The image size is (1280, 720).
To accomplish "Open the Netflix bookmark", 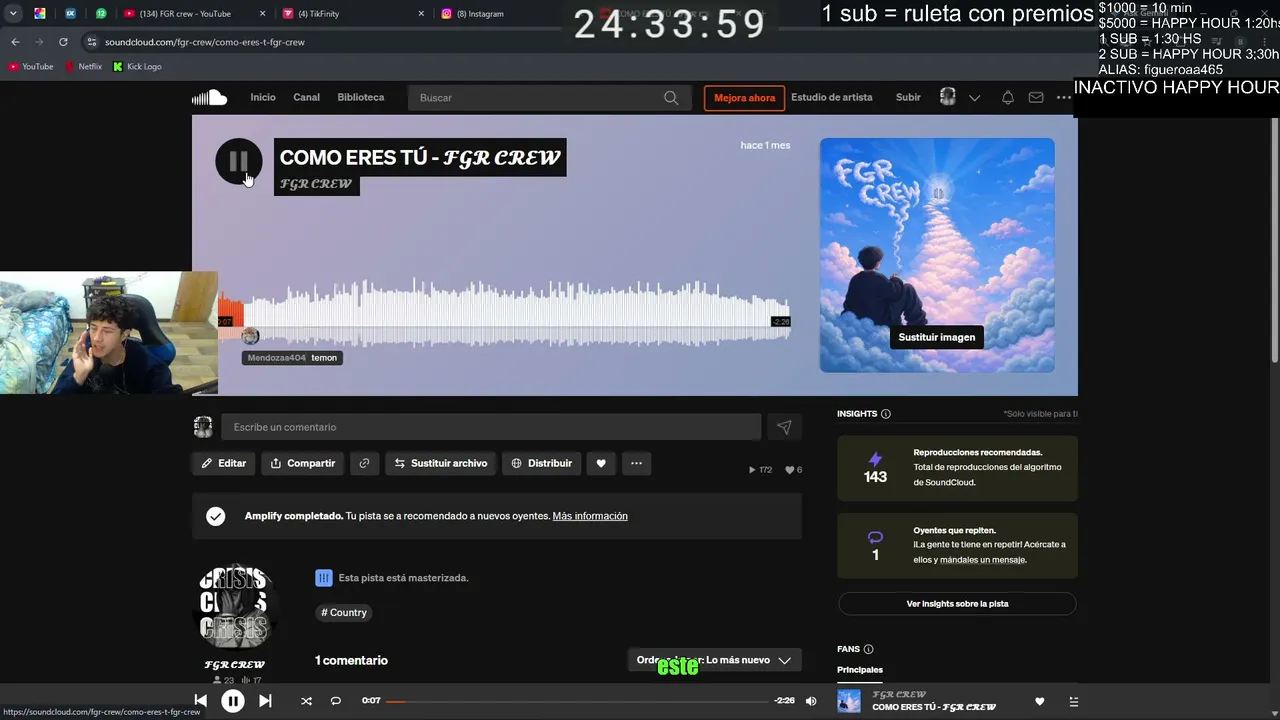I will [x=84, y=67].
